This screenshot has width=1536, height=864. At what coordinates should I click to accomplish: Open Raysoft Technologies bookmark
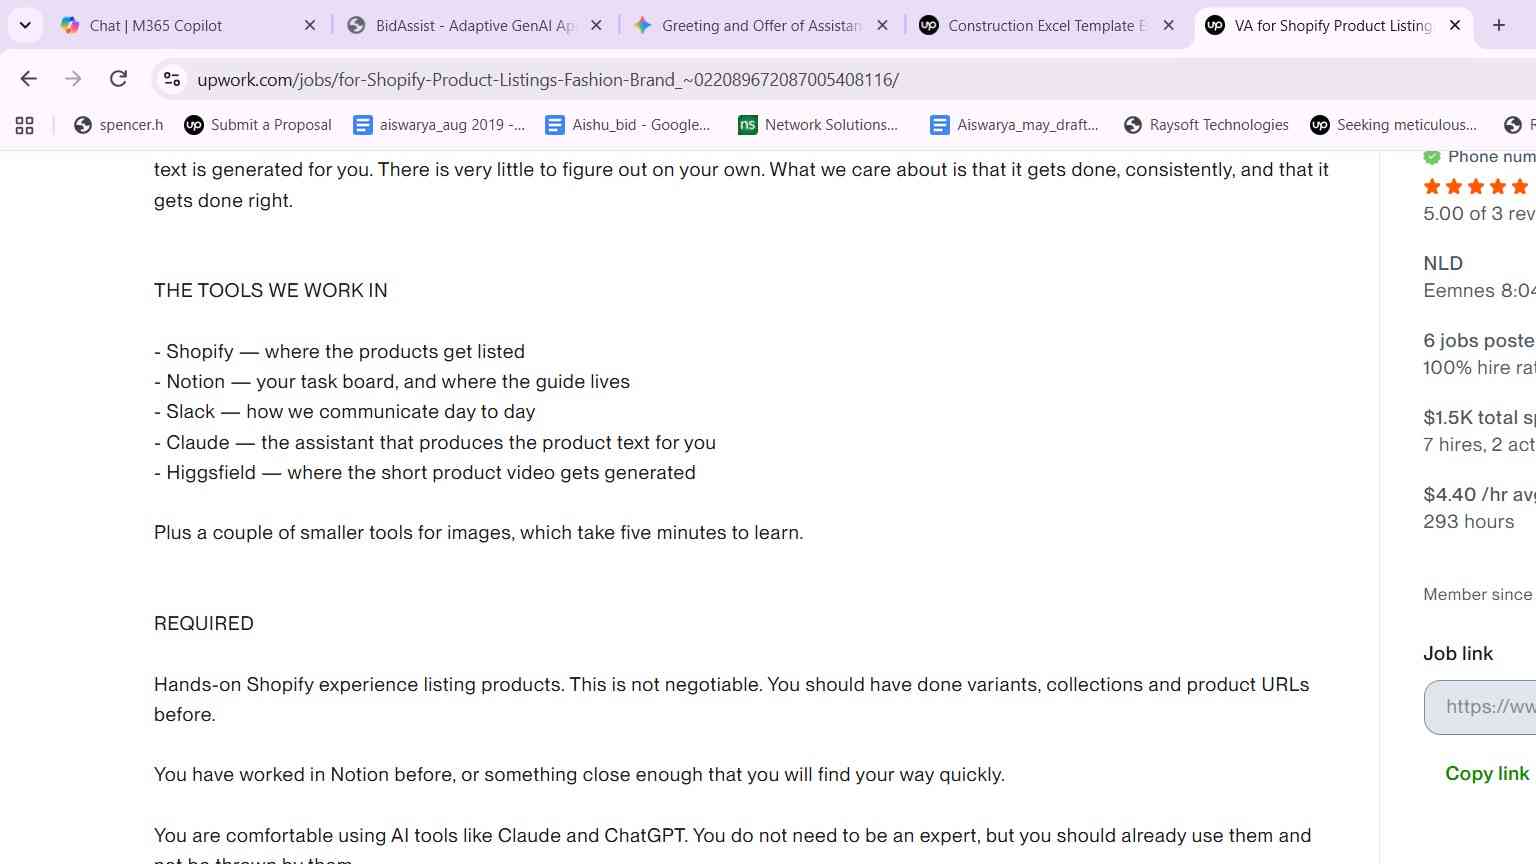1206,125
